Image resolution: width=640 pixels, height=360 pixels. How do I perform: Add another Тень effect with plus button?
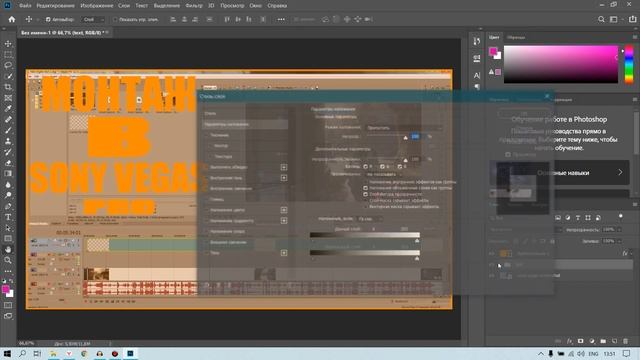pyautogui.click(x=284, y=253)
